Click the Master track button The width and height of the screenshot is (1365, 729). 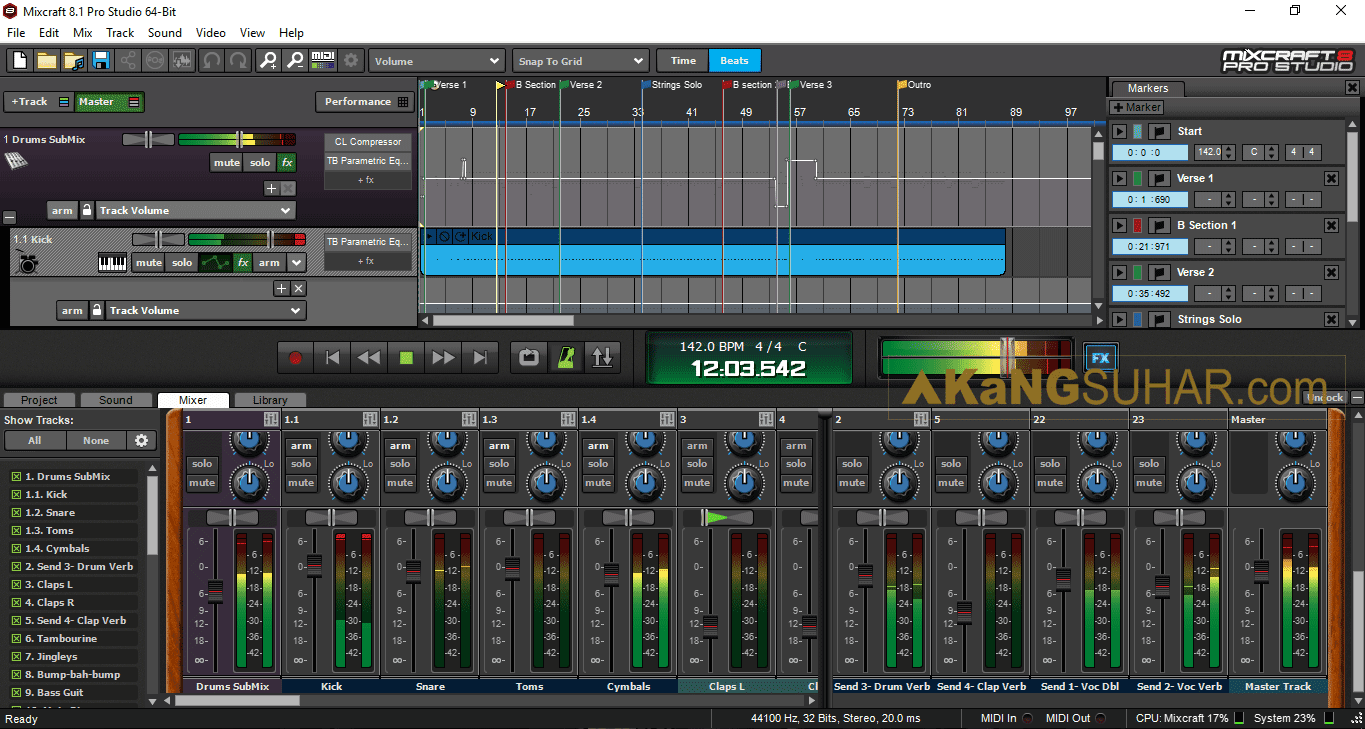(x=110, y=102)
